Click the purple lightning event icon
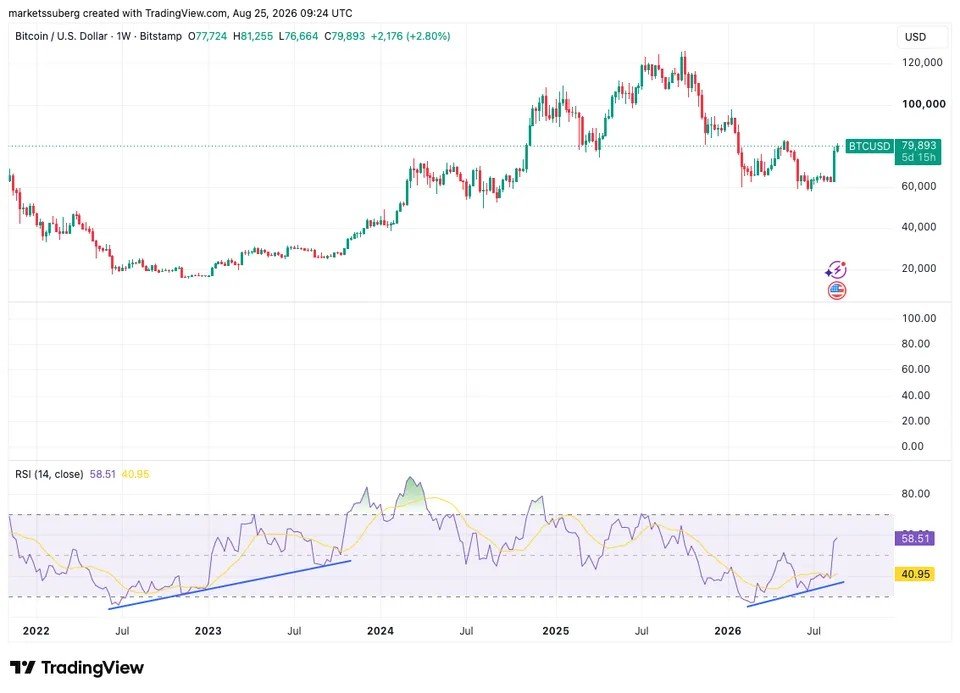This screenshot has height=693, width=960. coord(836,269)
